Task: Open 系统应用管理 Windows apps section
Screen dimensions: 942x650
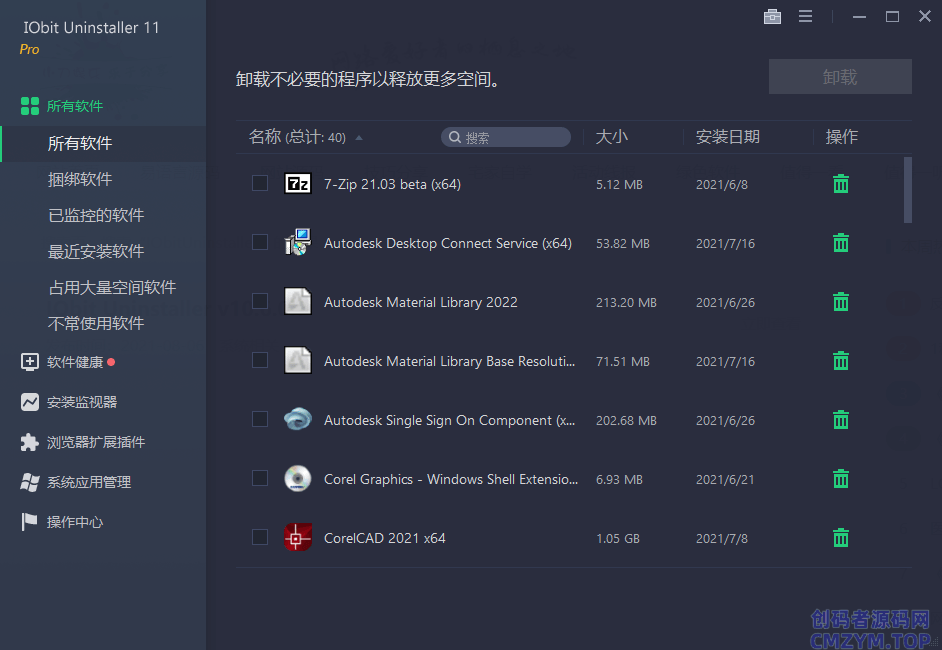Action: click(88, 482)
